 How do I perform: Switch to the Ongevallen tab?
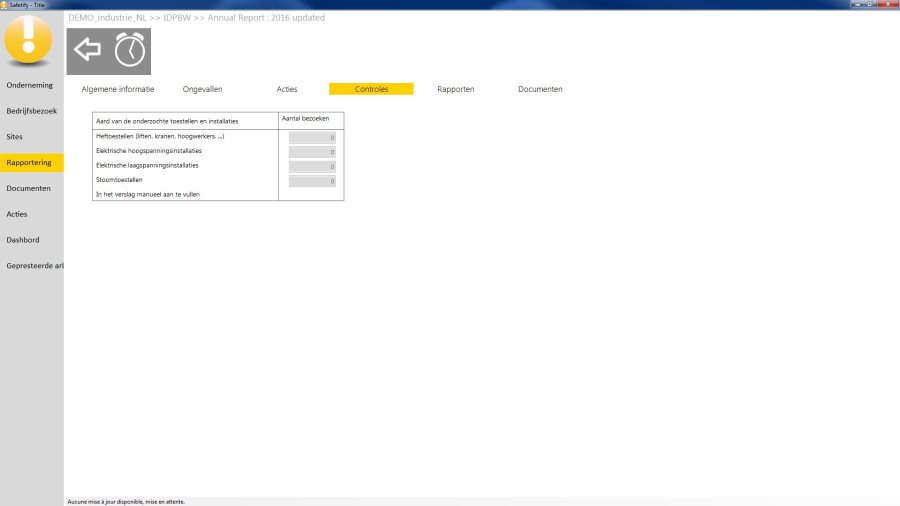(x=203, y=89)
